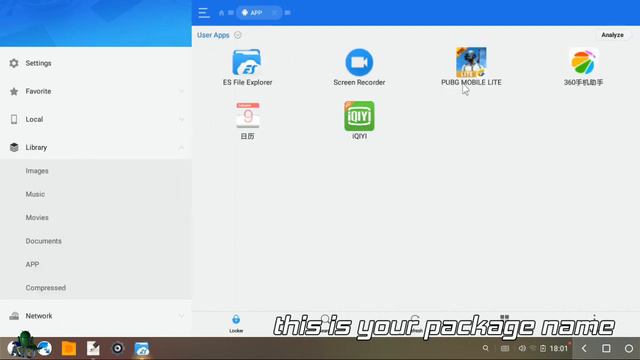Open ES File Explorer icon in taskbar
640x360 pixels.
142,349
